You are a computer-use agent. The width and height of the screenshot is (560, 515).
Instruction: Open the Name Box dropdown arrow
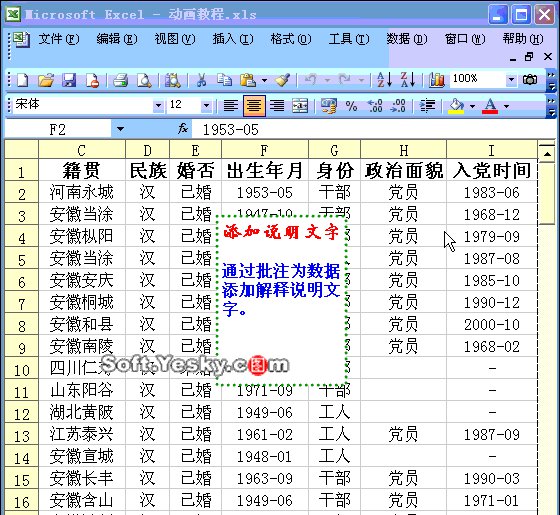coord(120,129)
